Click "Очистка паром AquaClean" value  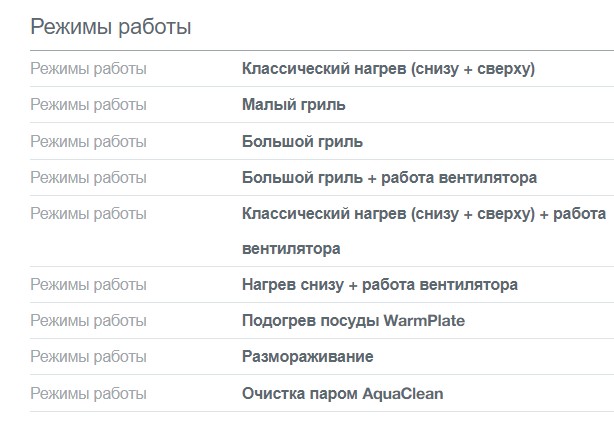click(342, 393)
